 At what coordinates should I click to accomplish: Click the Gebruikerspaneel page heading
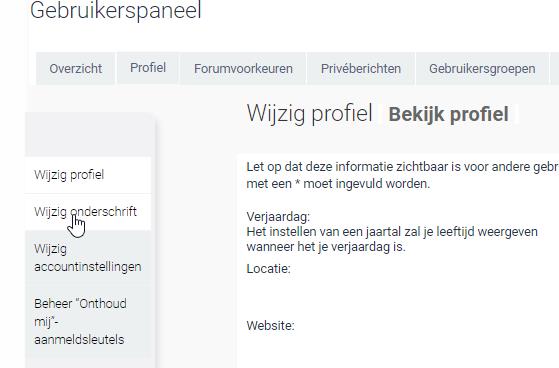tap(116, 10)
